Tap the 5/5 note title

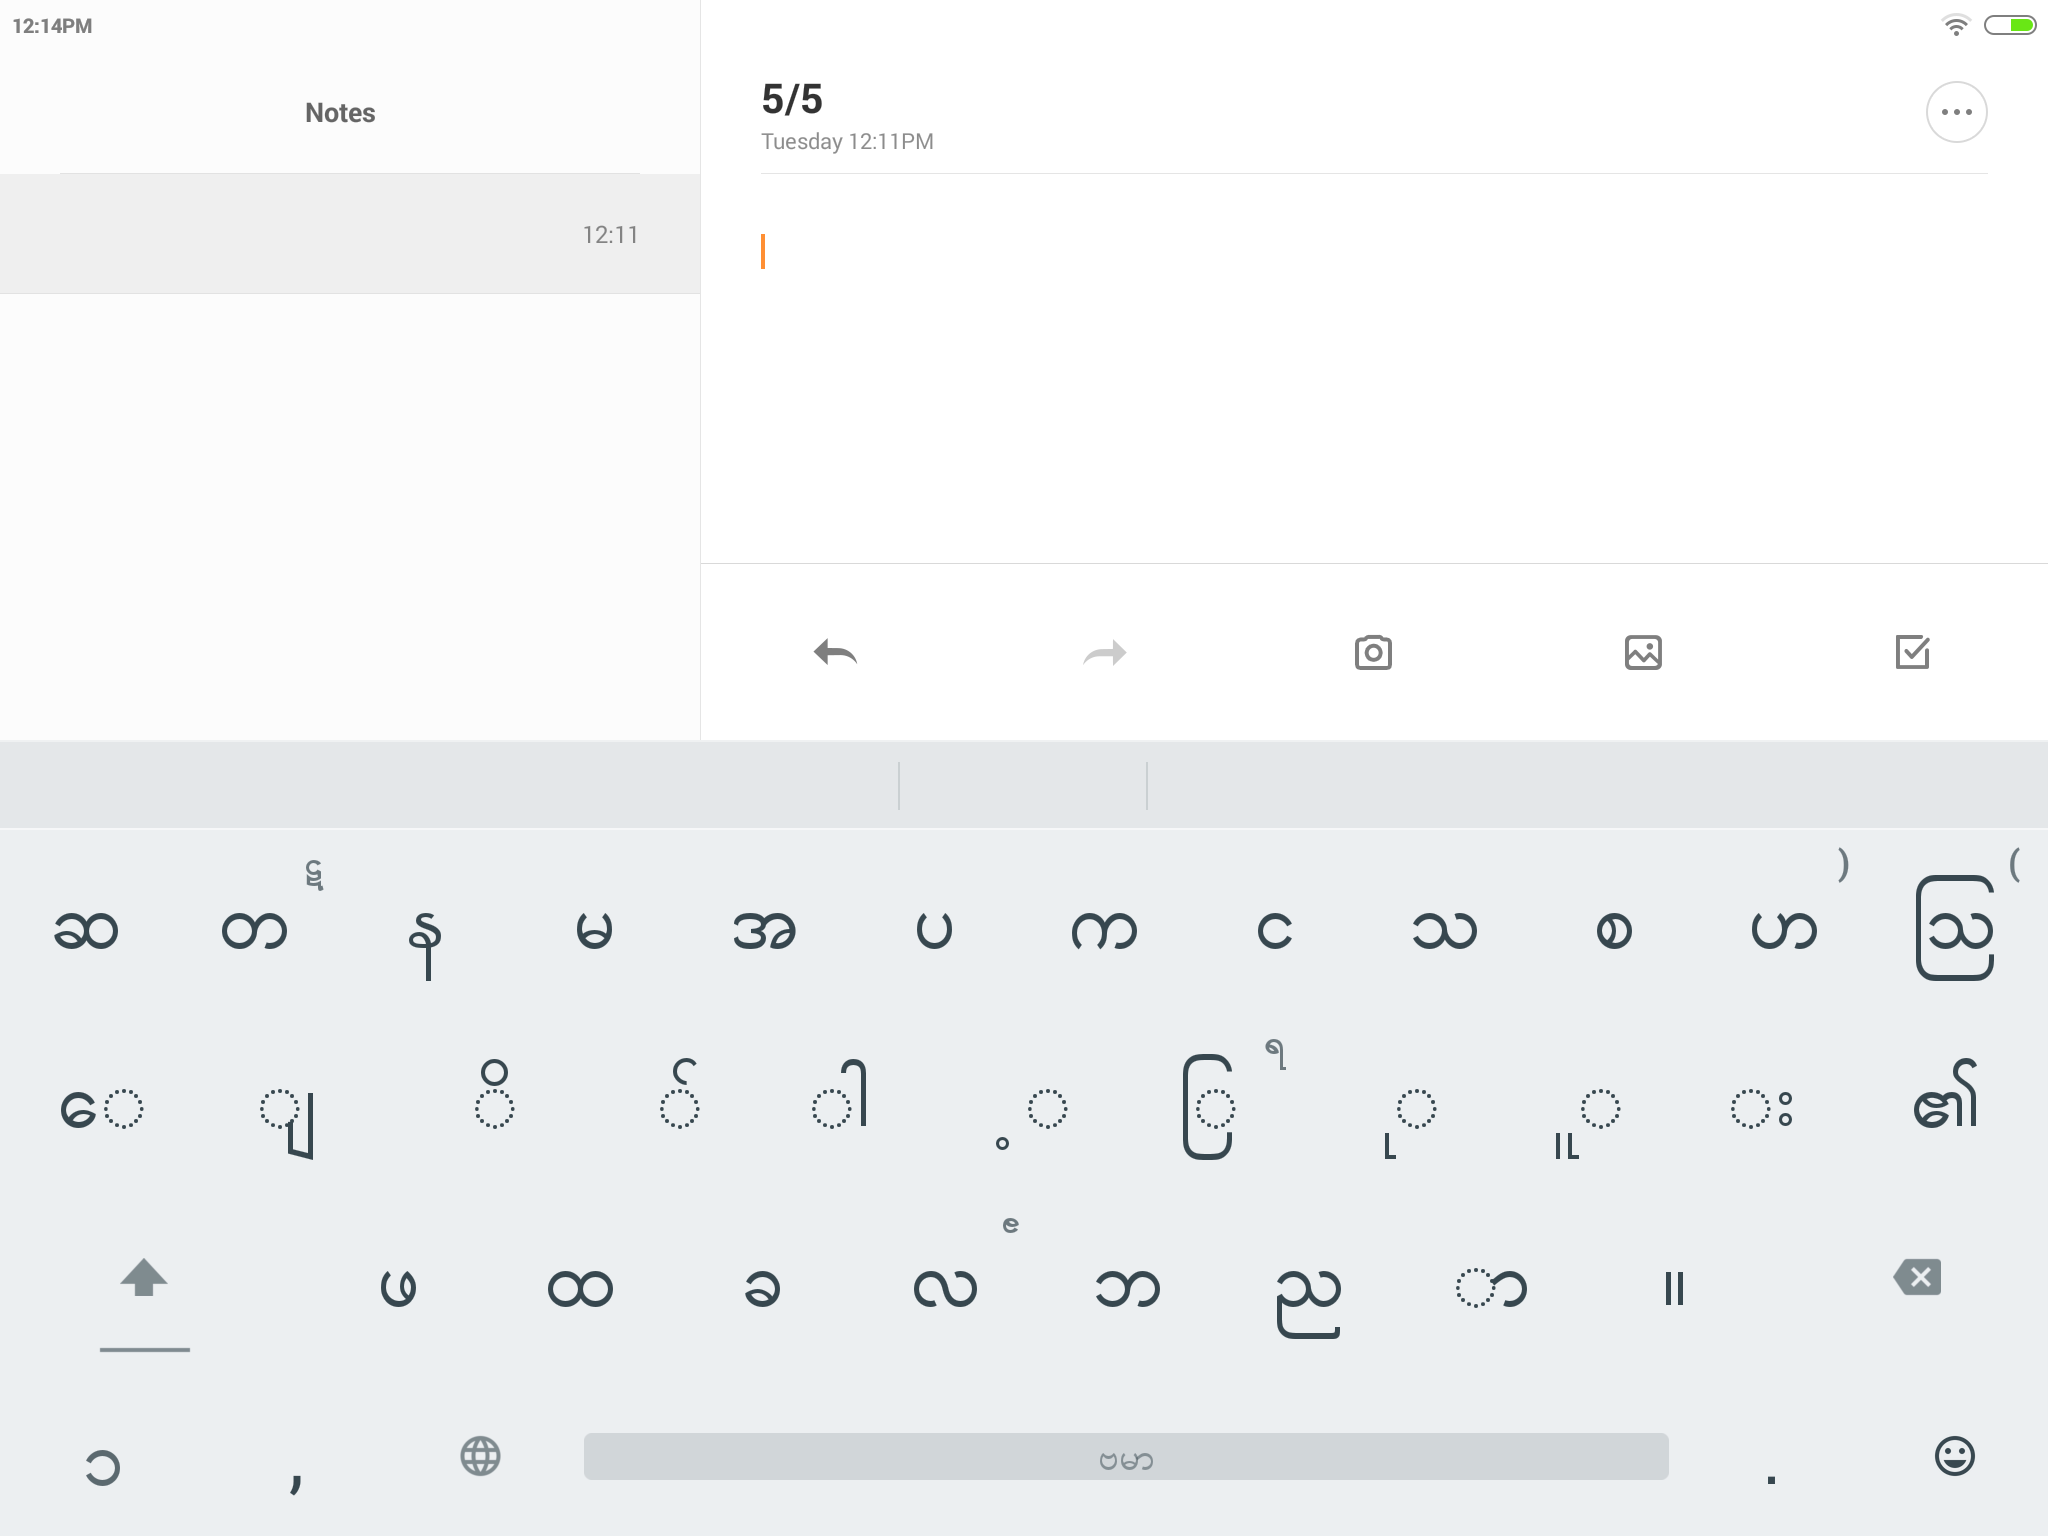tap(792, 99)
